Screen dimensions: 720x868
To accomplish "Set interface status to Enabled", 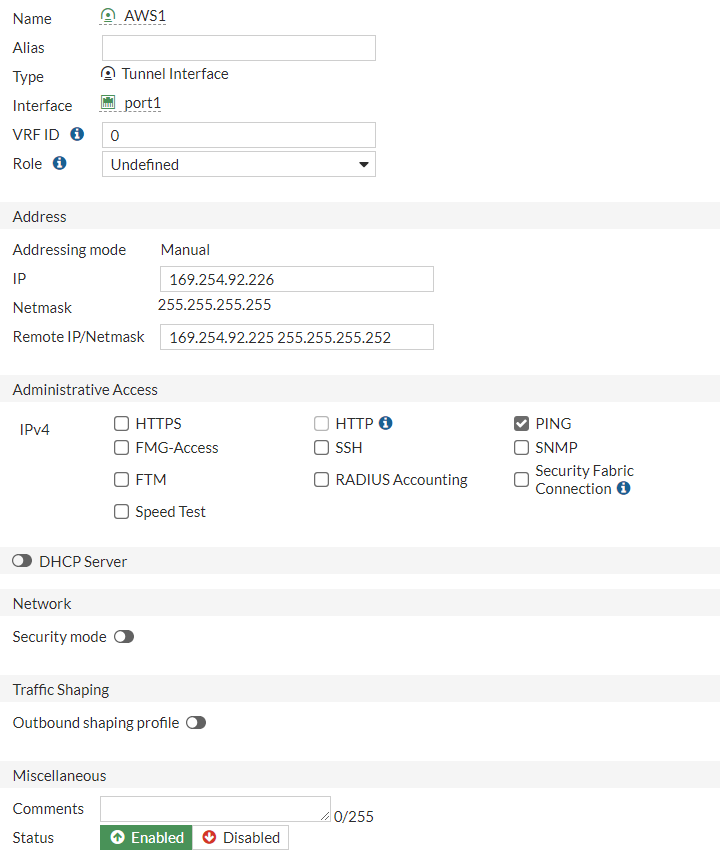I will 147,838.
